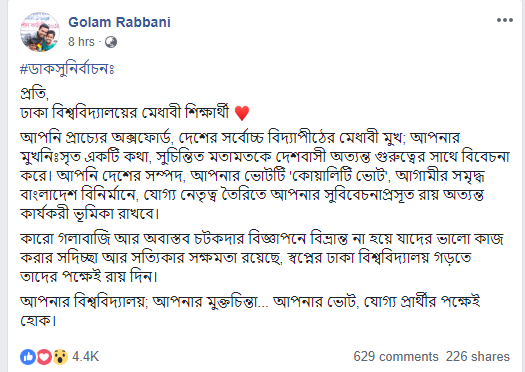Screen dimensions: 525x372
Task: Click the paragraph beginning আপনি প্রাচ্যের অক্সফোর্ড
Action: [265, 176]
